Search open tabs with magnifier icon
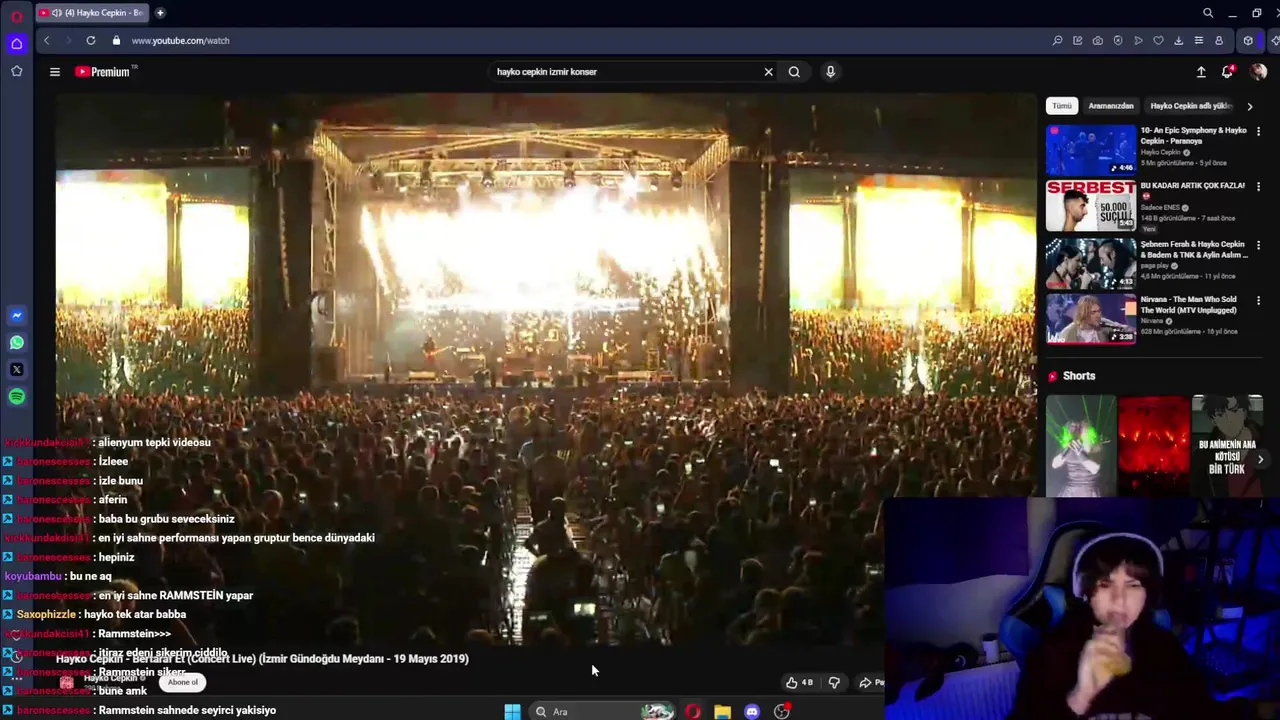The image size is (1280, 720). pyautogui.click(x=1208, y=13)
